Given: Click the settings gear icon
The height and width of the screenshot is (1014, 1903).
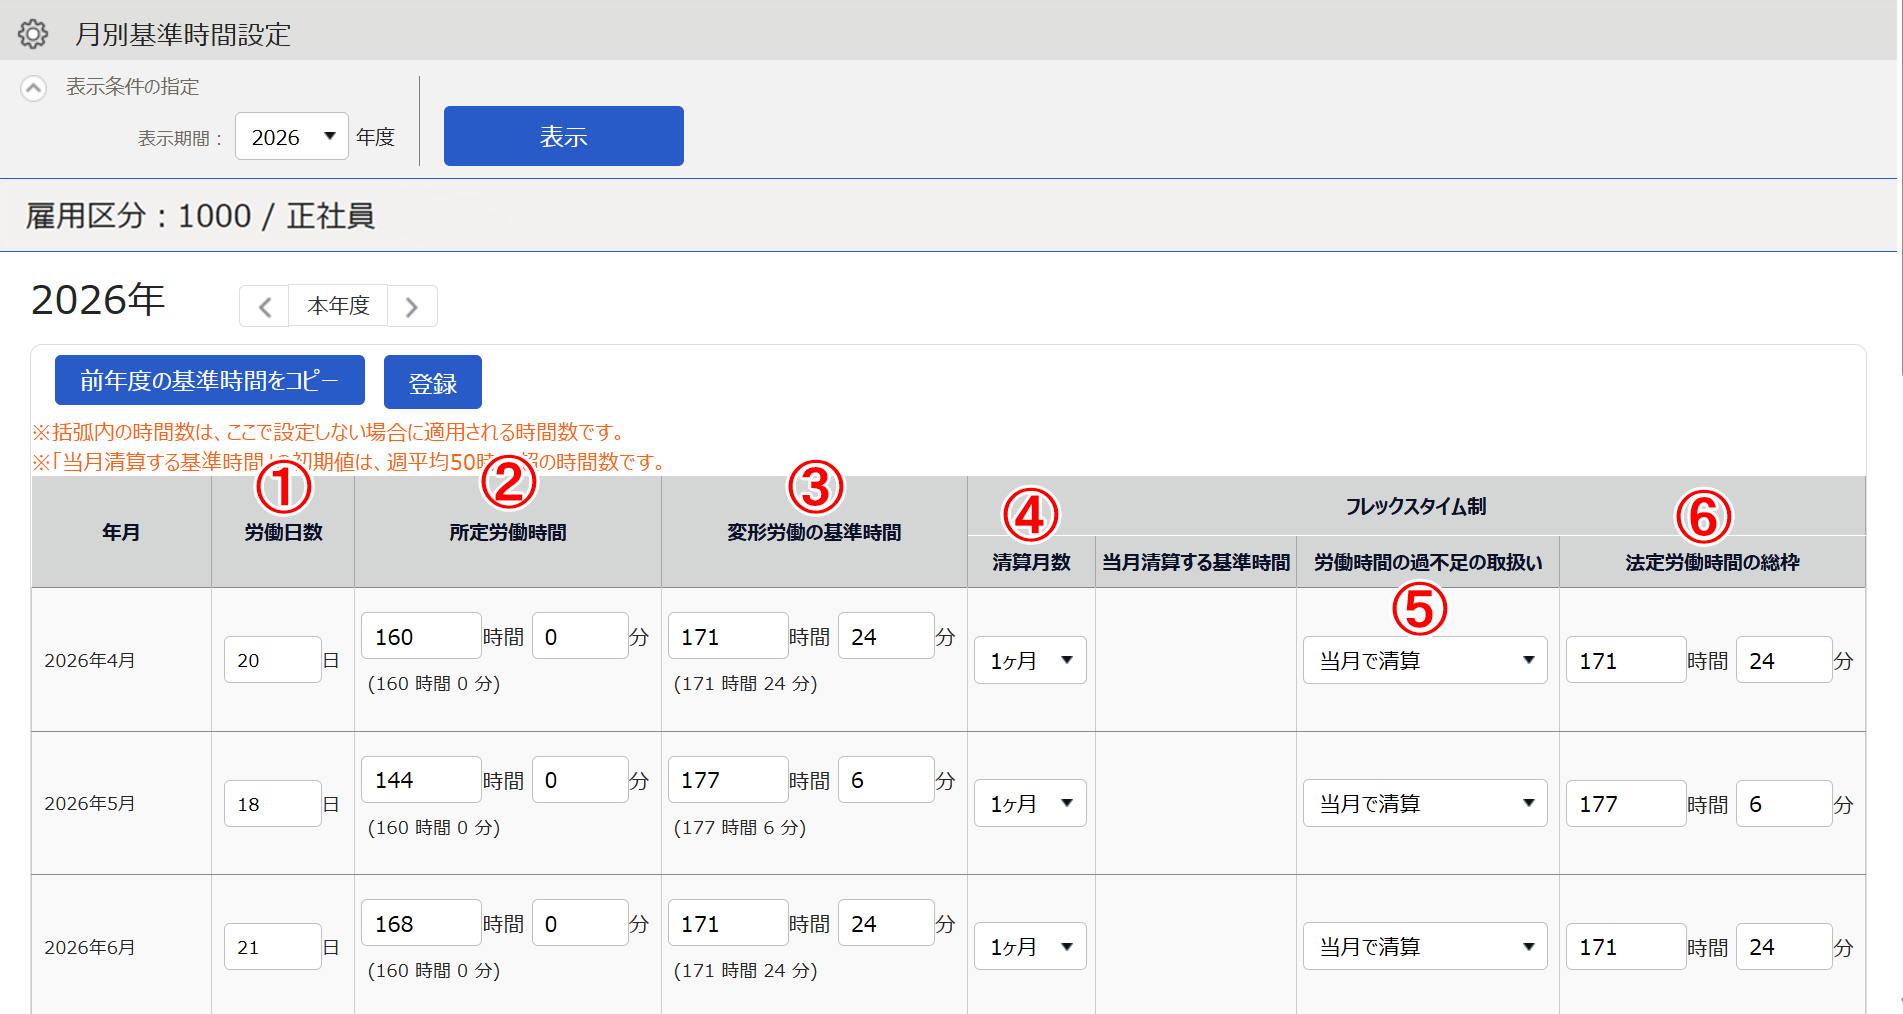Looking at the screenshot, I should (33, 34).
